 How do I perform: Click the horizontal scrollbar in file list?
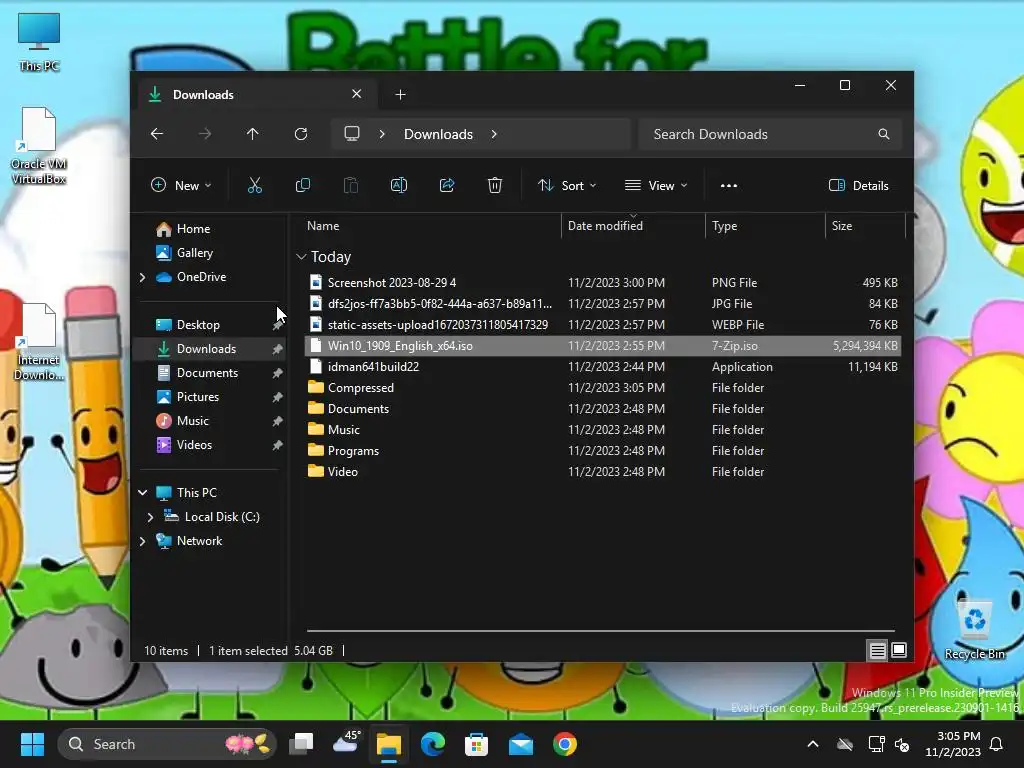tap(600, 631)
